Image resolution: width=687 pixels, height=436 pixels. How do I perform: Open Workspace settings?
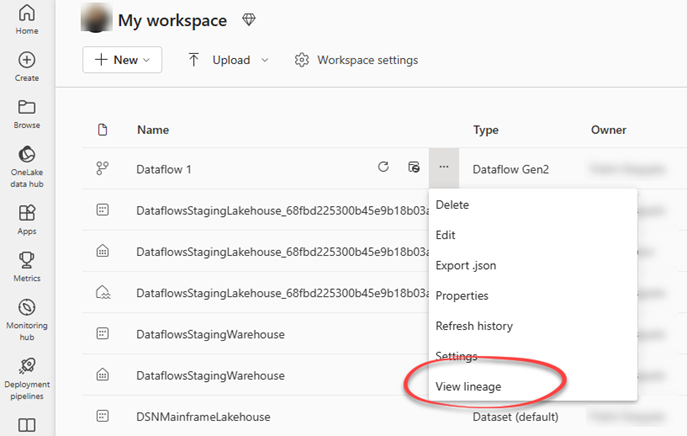coord(356,60)
